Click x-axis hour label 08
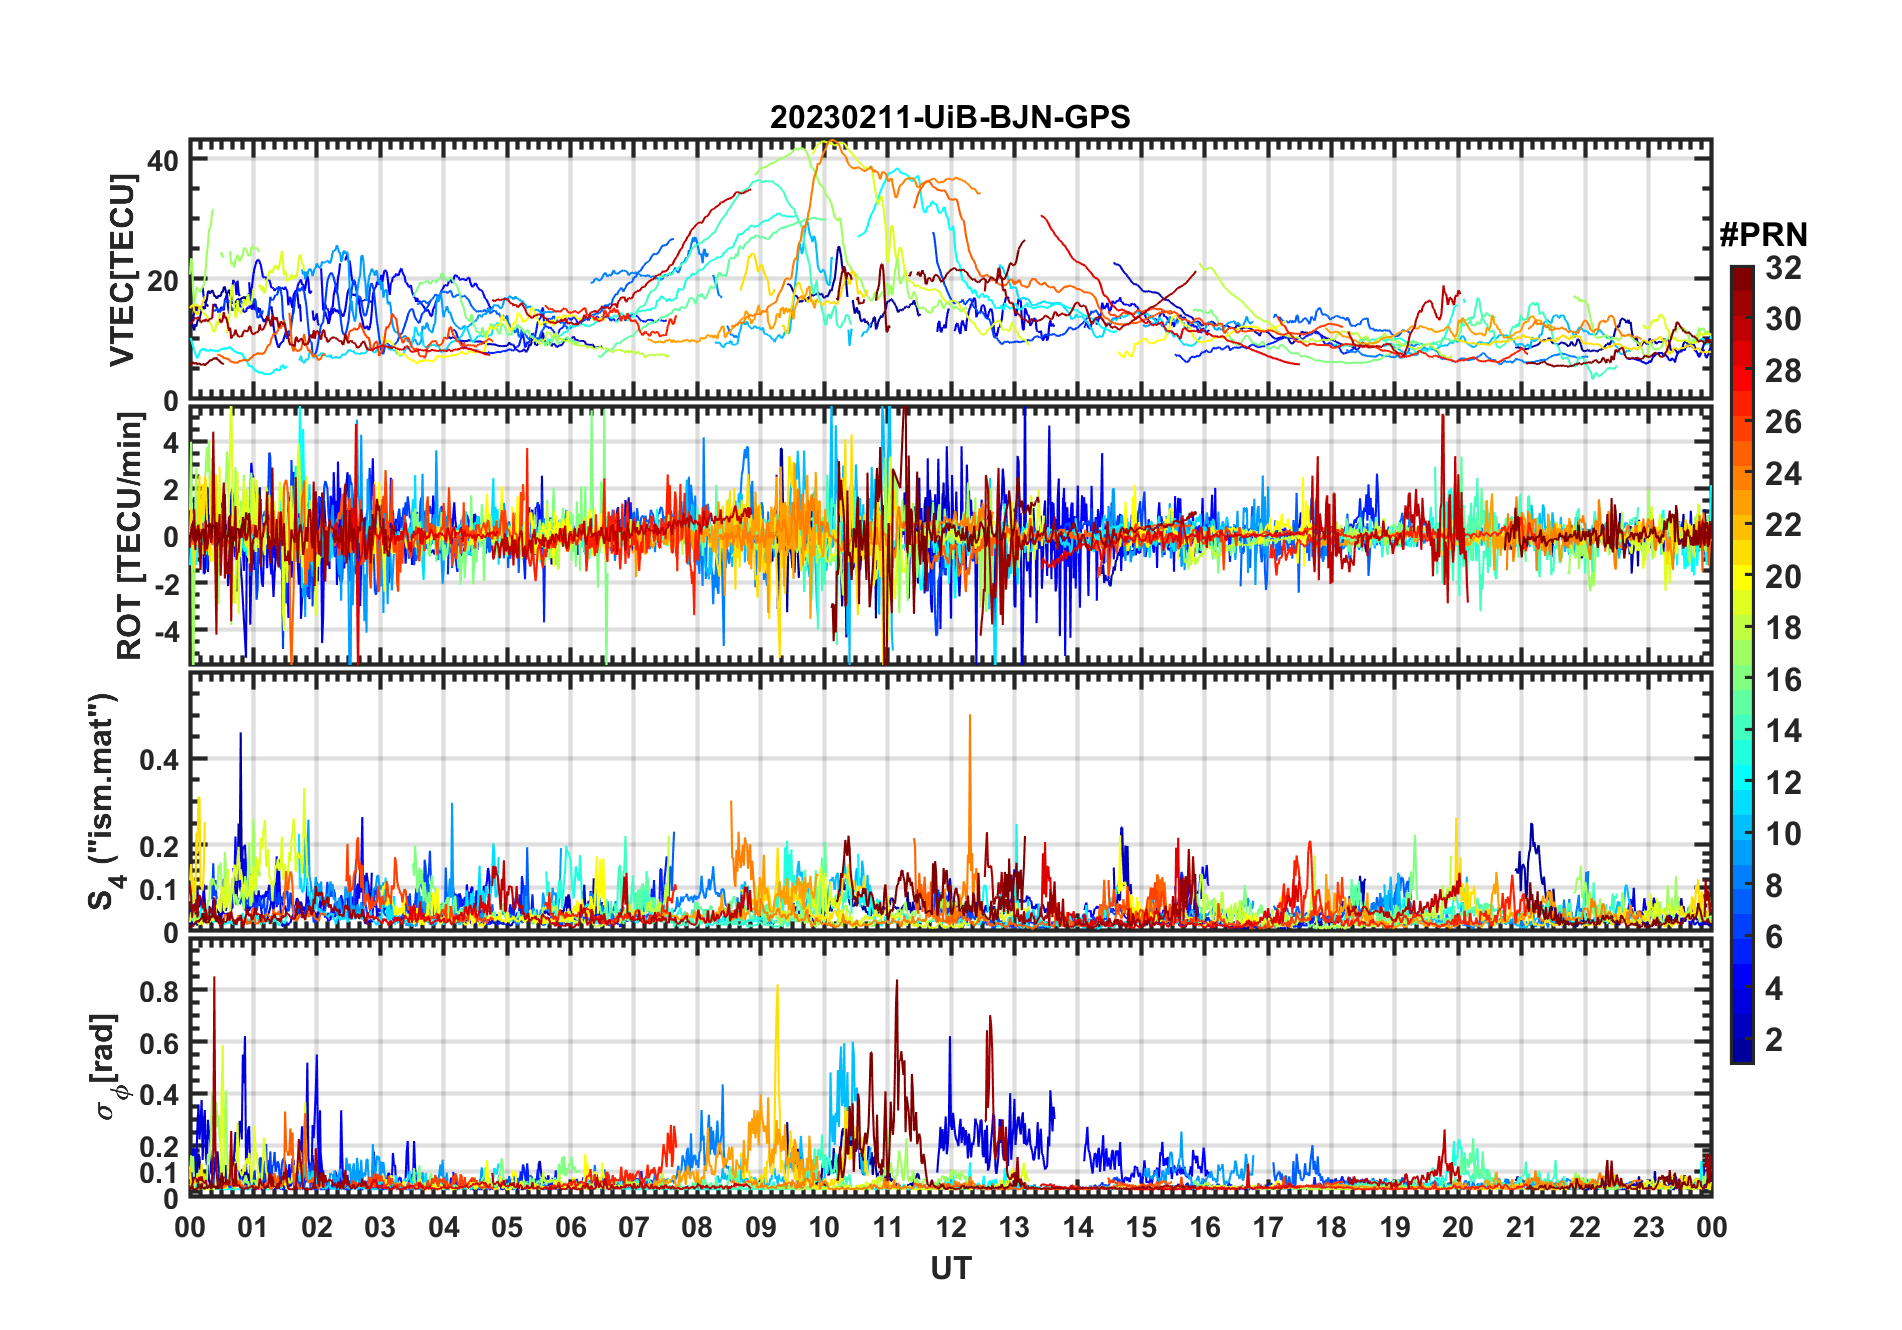This screenshot has width=1902, height=1330. 697,1227
